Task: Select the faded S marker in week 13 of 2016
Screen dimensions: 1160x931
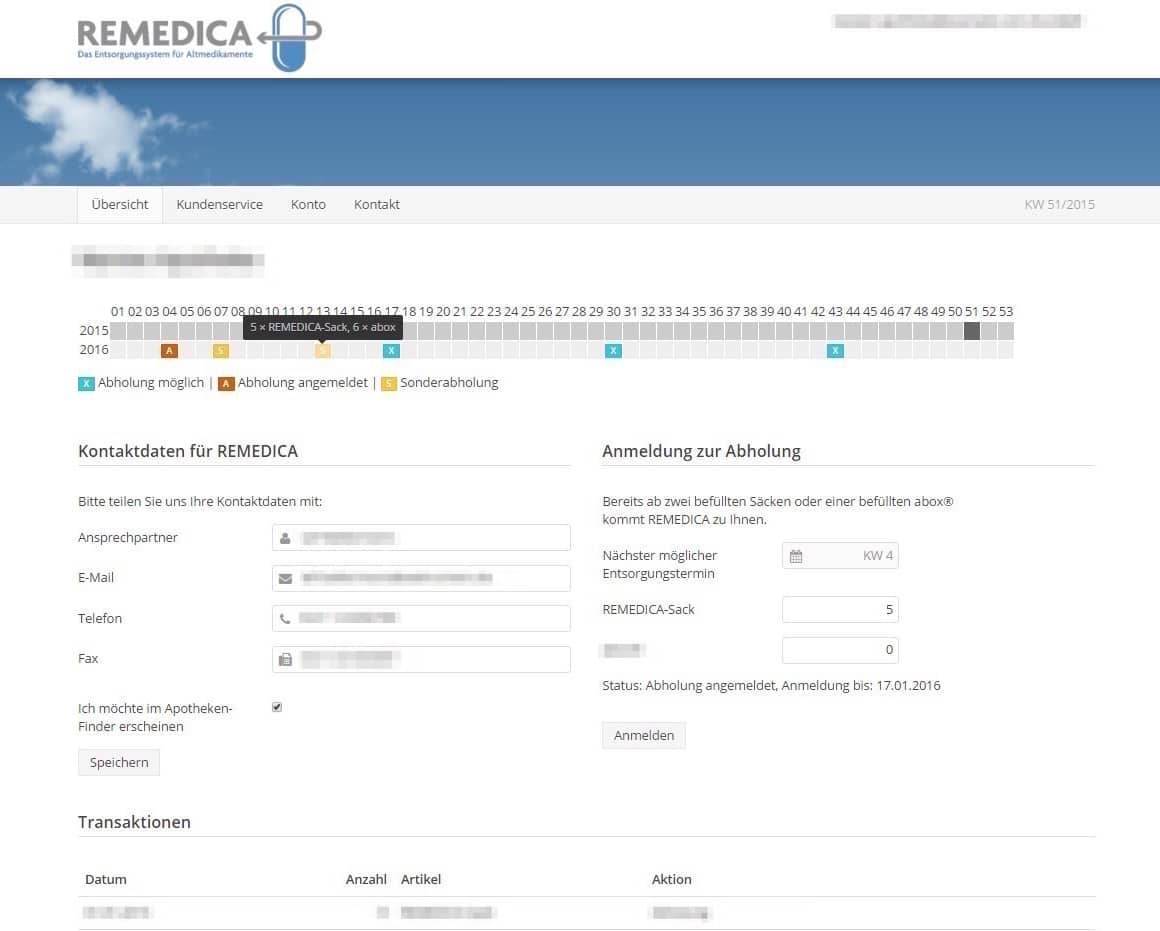Action: click(x=323, y=351)
